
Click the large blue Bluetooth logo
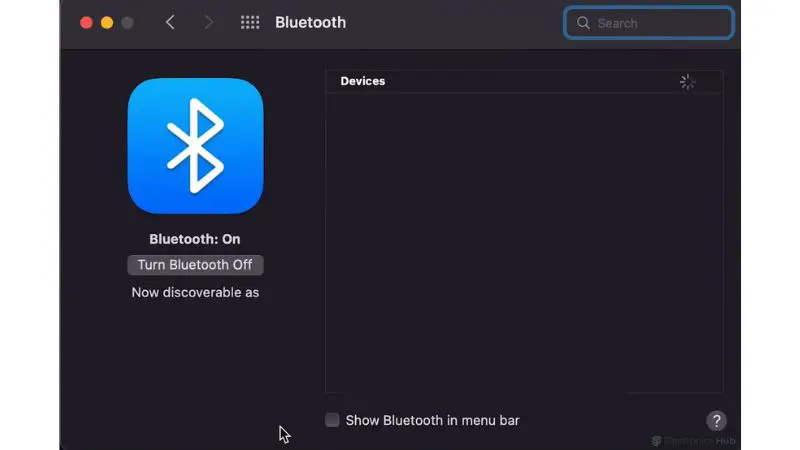tap(195, 147)
